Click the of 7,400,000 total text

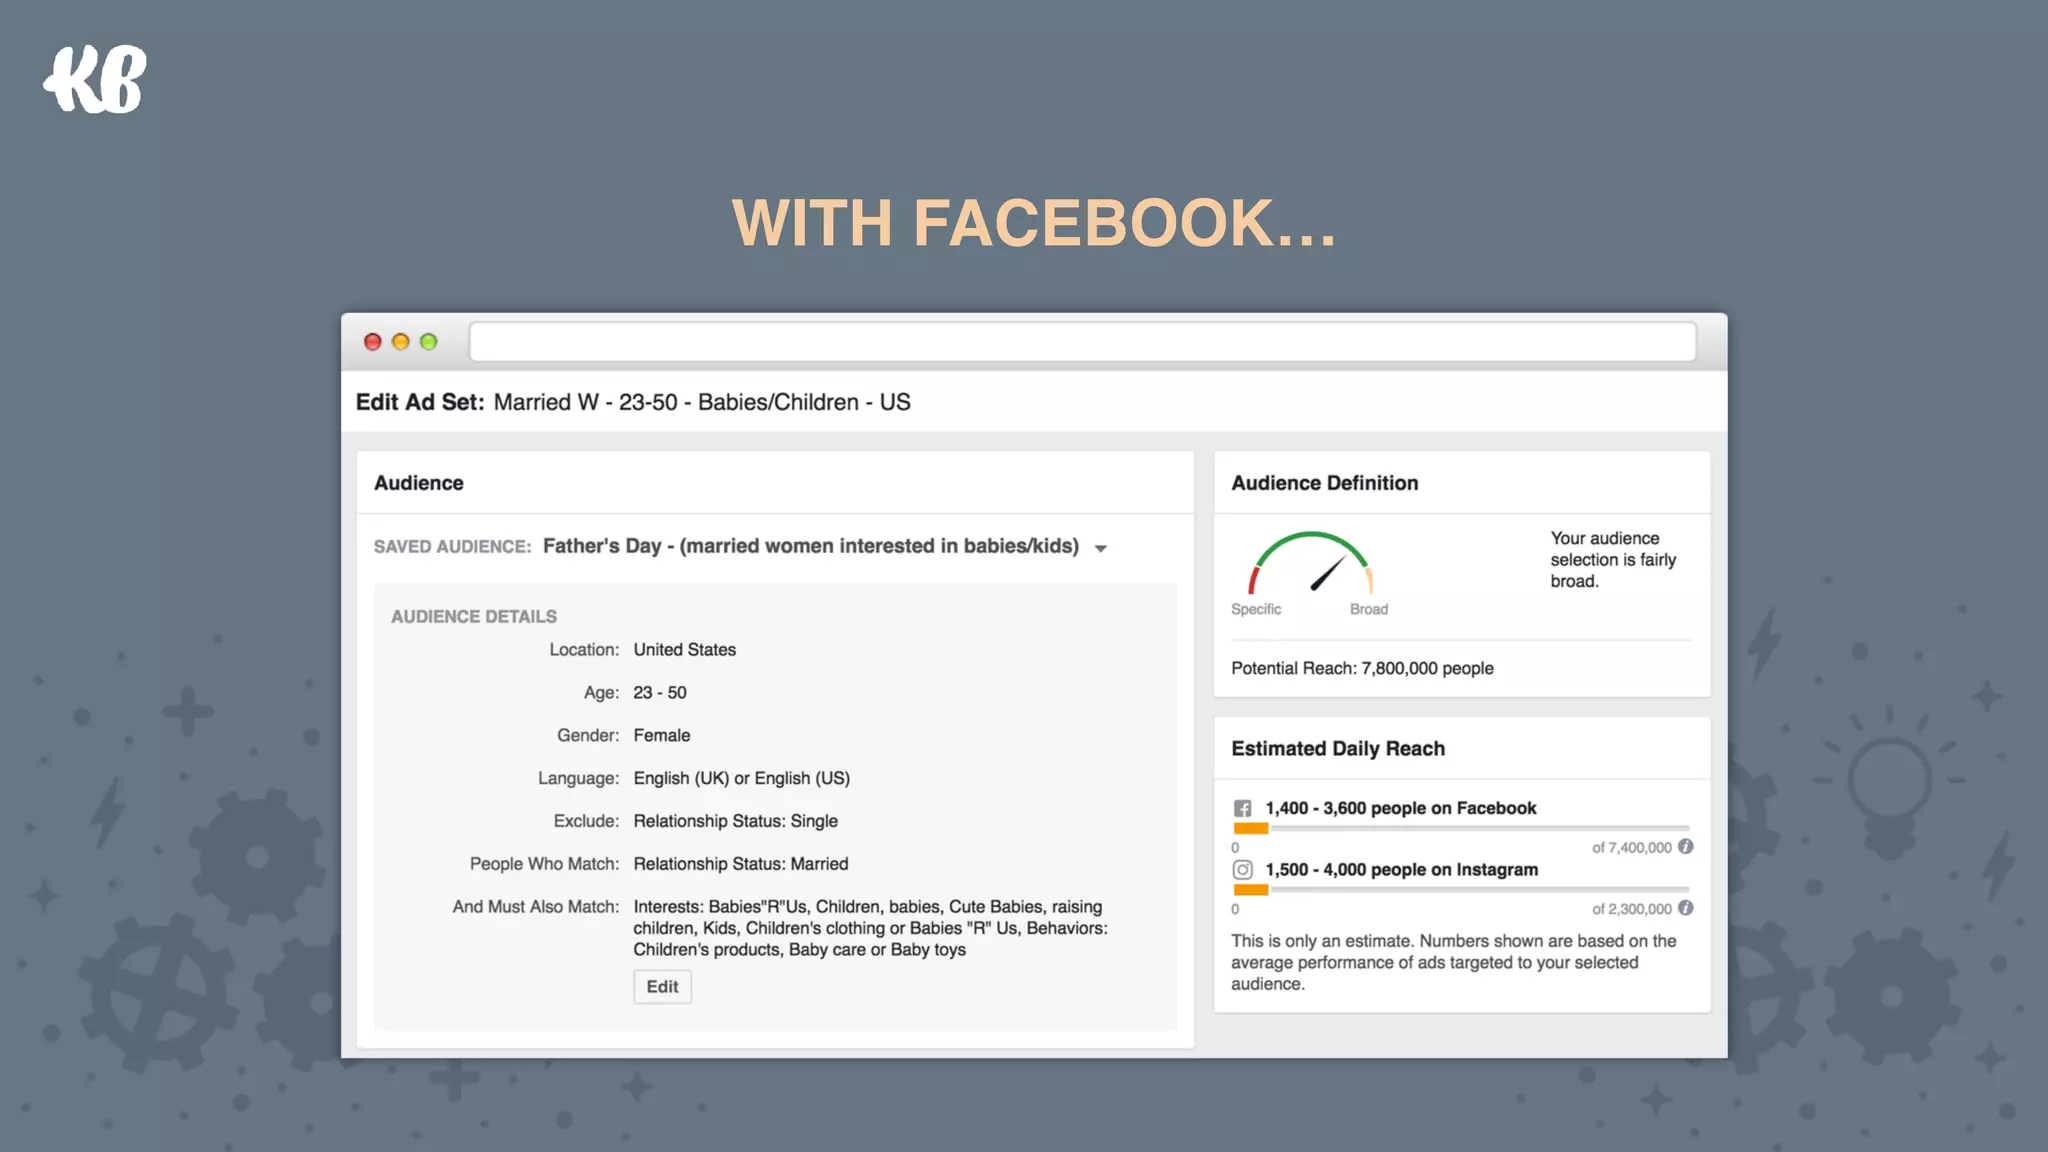[1632, 848]
